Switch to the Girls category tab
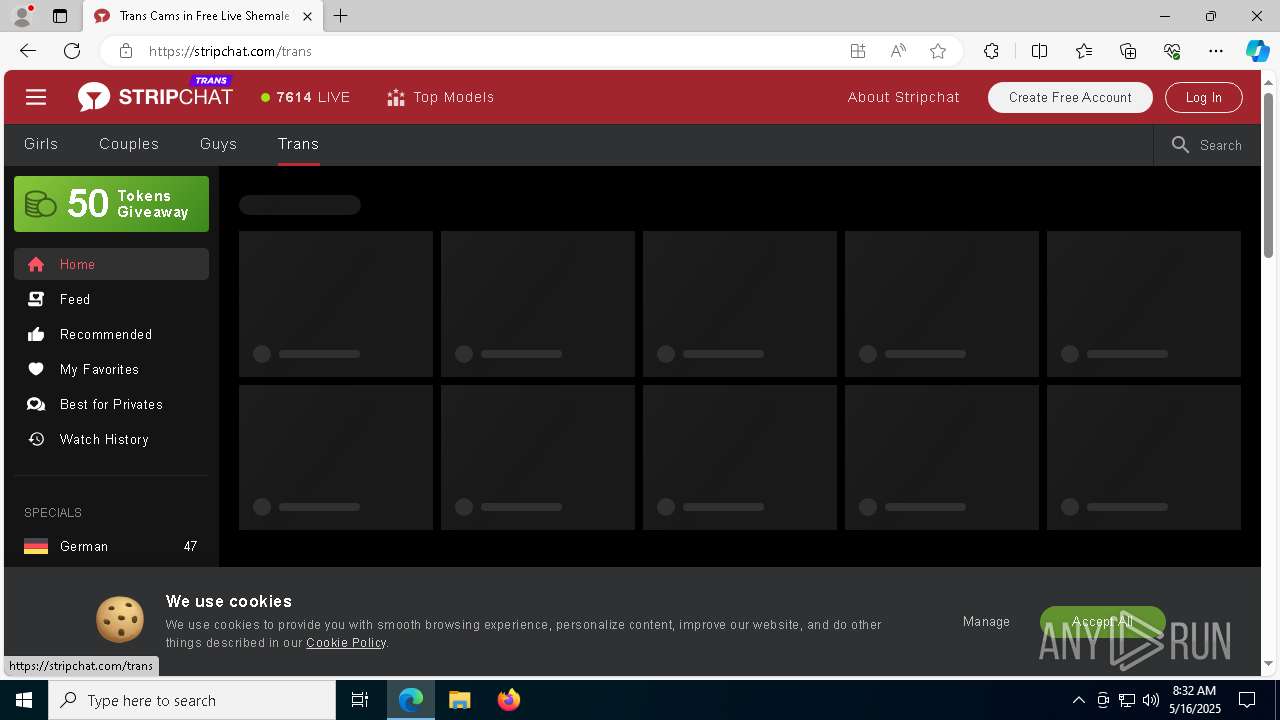This screenshot has height=720, width=1280. pos(41,144)
